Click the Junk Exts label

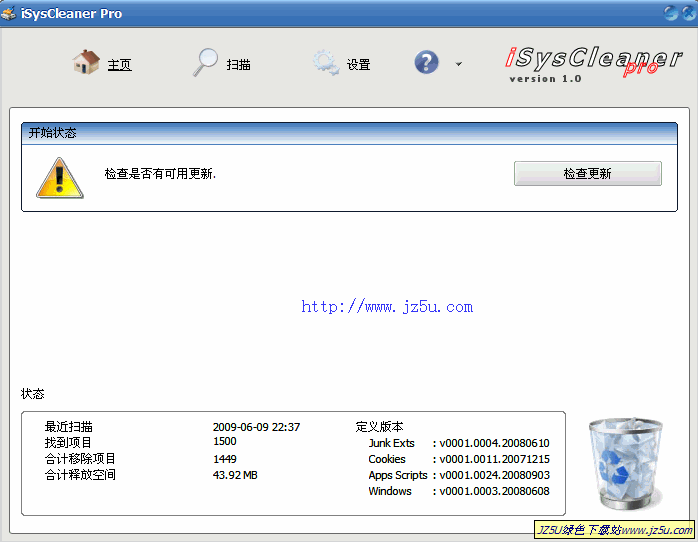391,443
